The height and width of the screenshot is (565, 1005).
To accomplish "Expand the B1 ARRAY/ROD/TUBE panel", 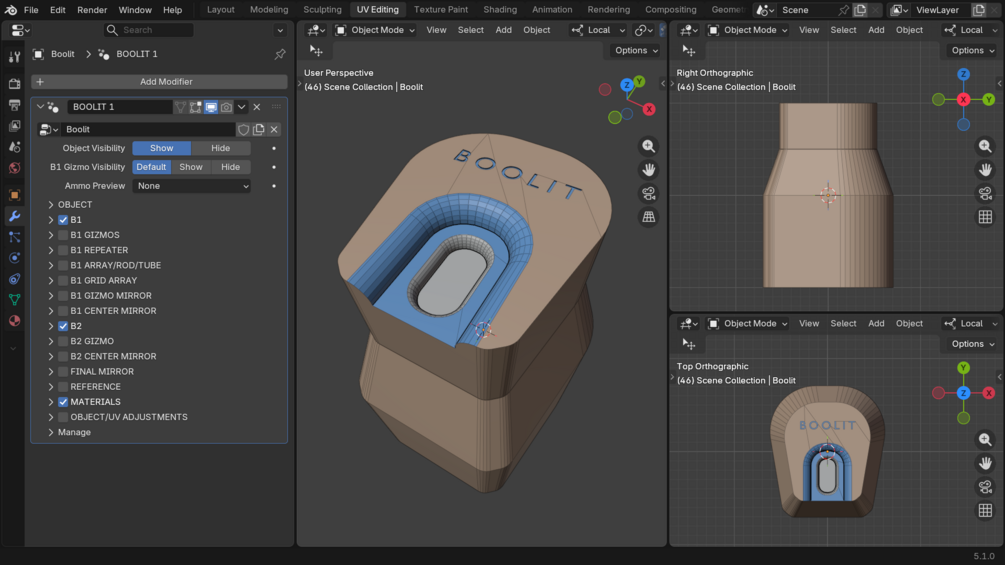I will coord(51,265).
